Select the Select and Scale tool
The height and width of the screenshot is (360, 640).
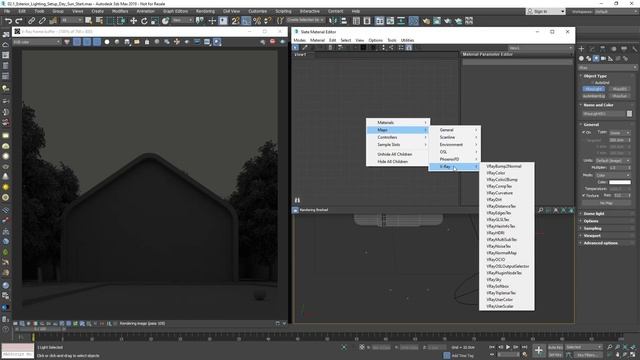click(155, 21)
